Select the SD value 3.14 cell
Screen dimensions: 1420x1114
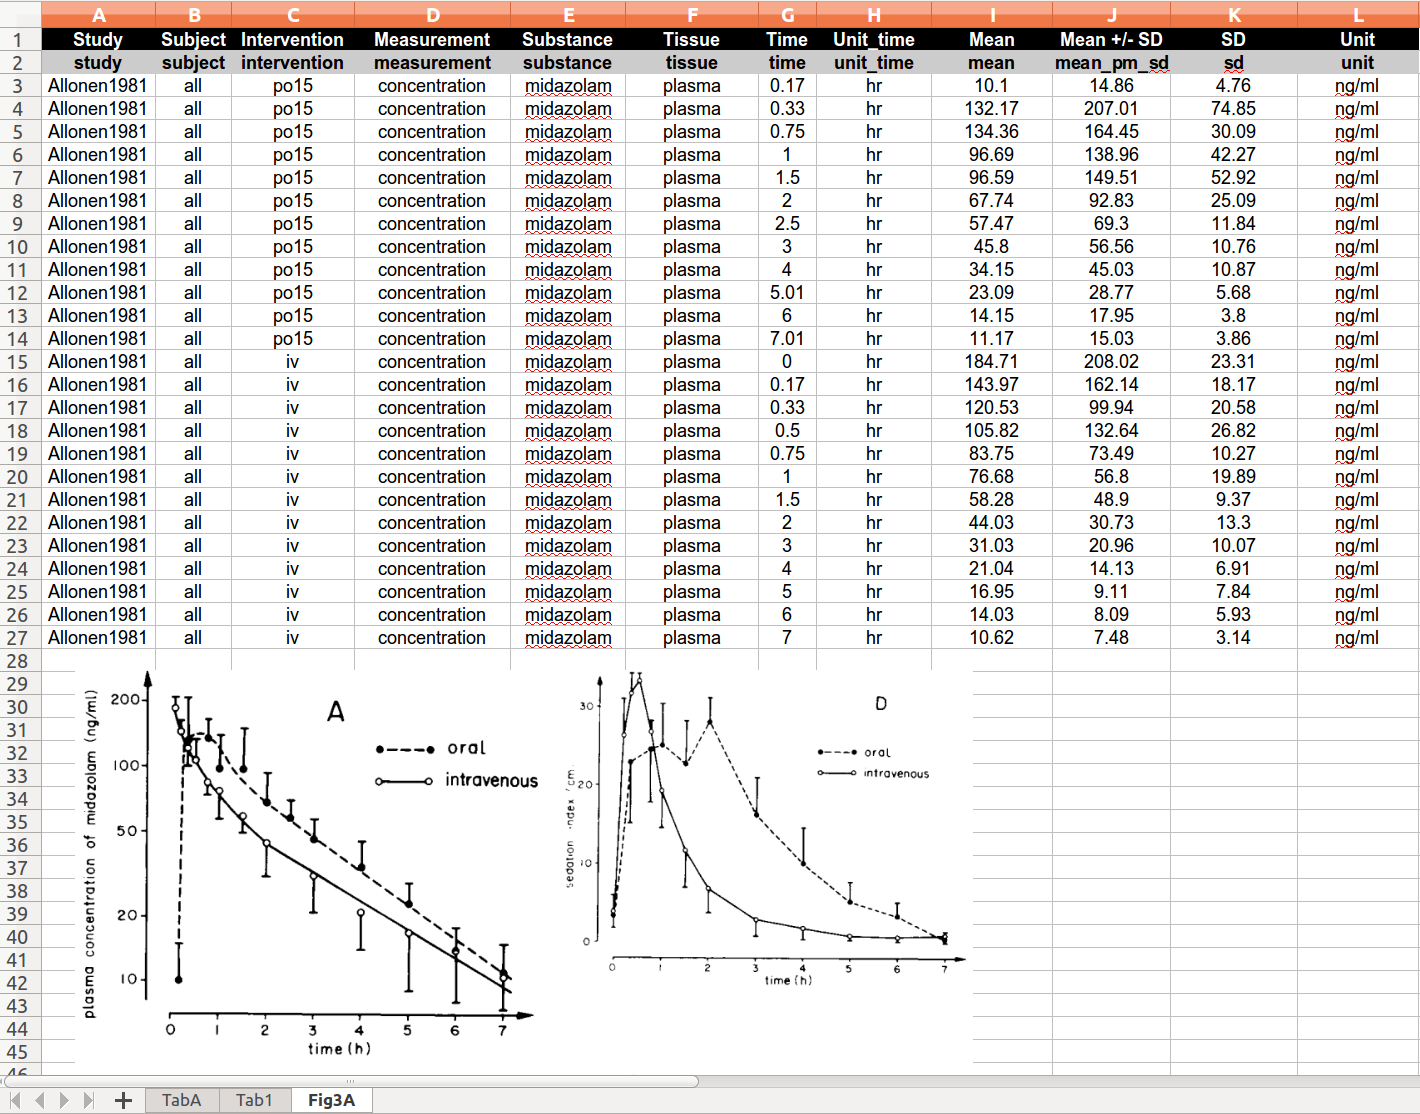tap(1234, 638)
